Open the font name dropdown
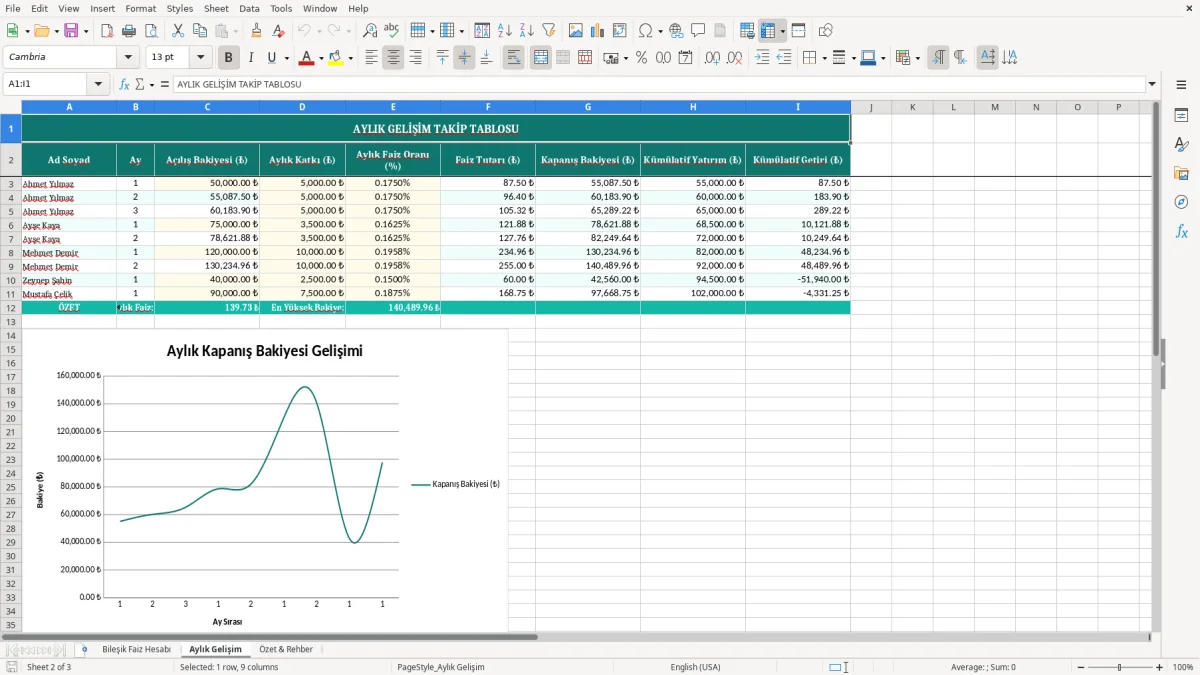 pyautogui.click(x=128, y=58)
